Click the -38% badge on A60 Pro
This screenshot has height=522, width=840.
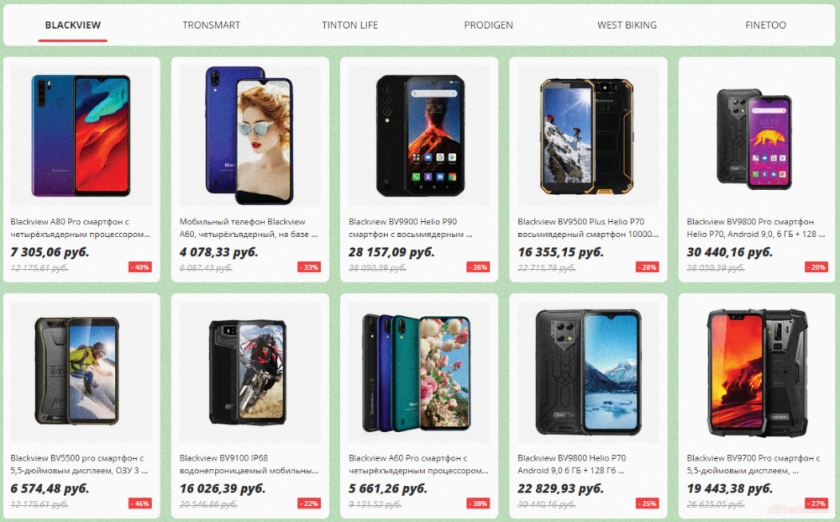tap(478, 503)
